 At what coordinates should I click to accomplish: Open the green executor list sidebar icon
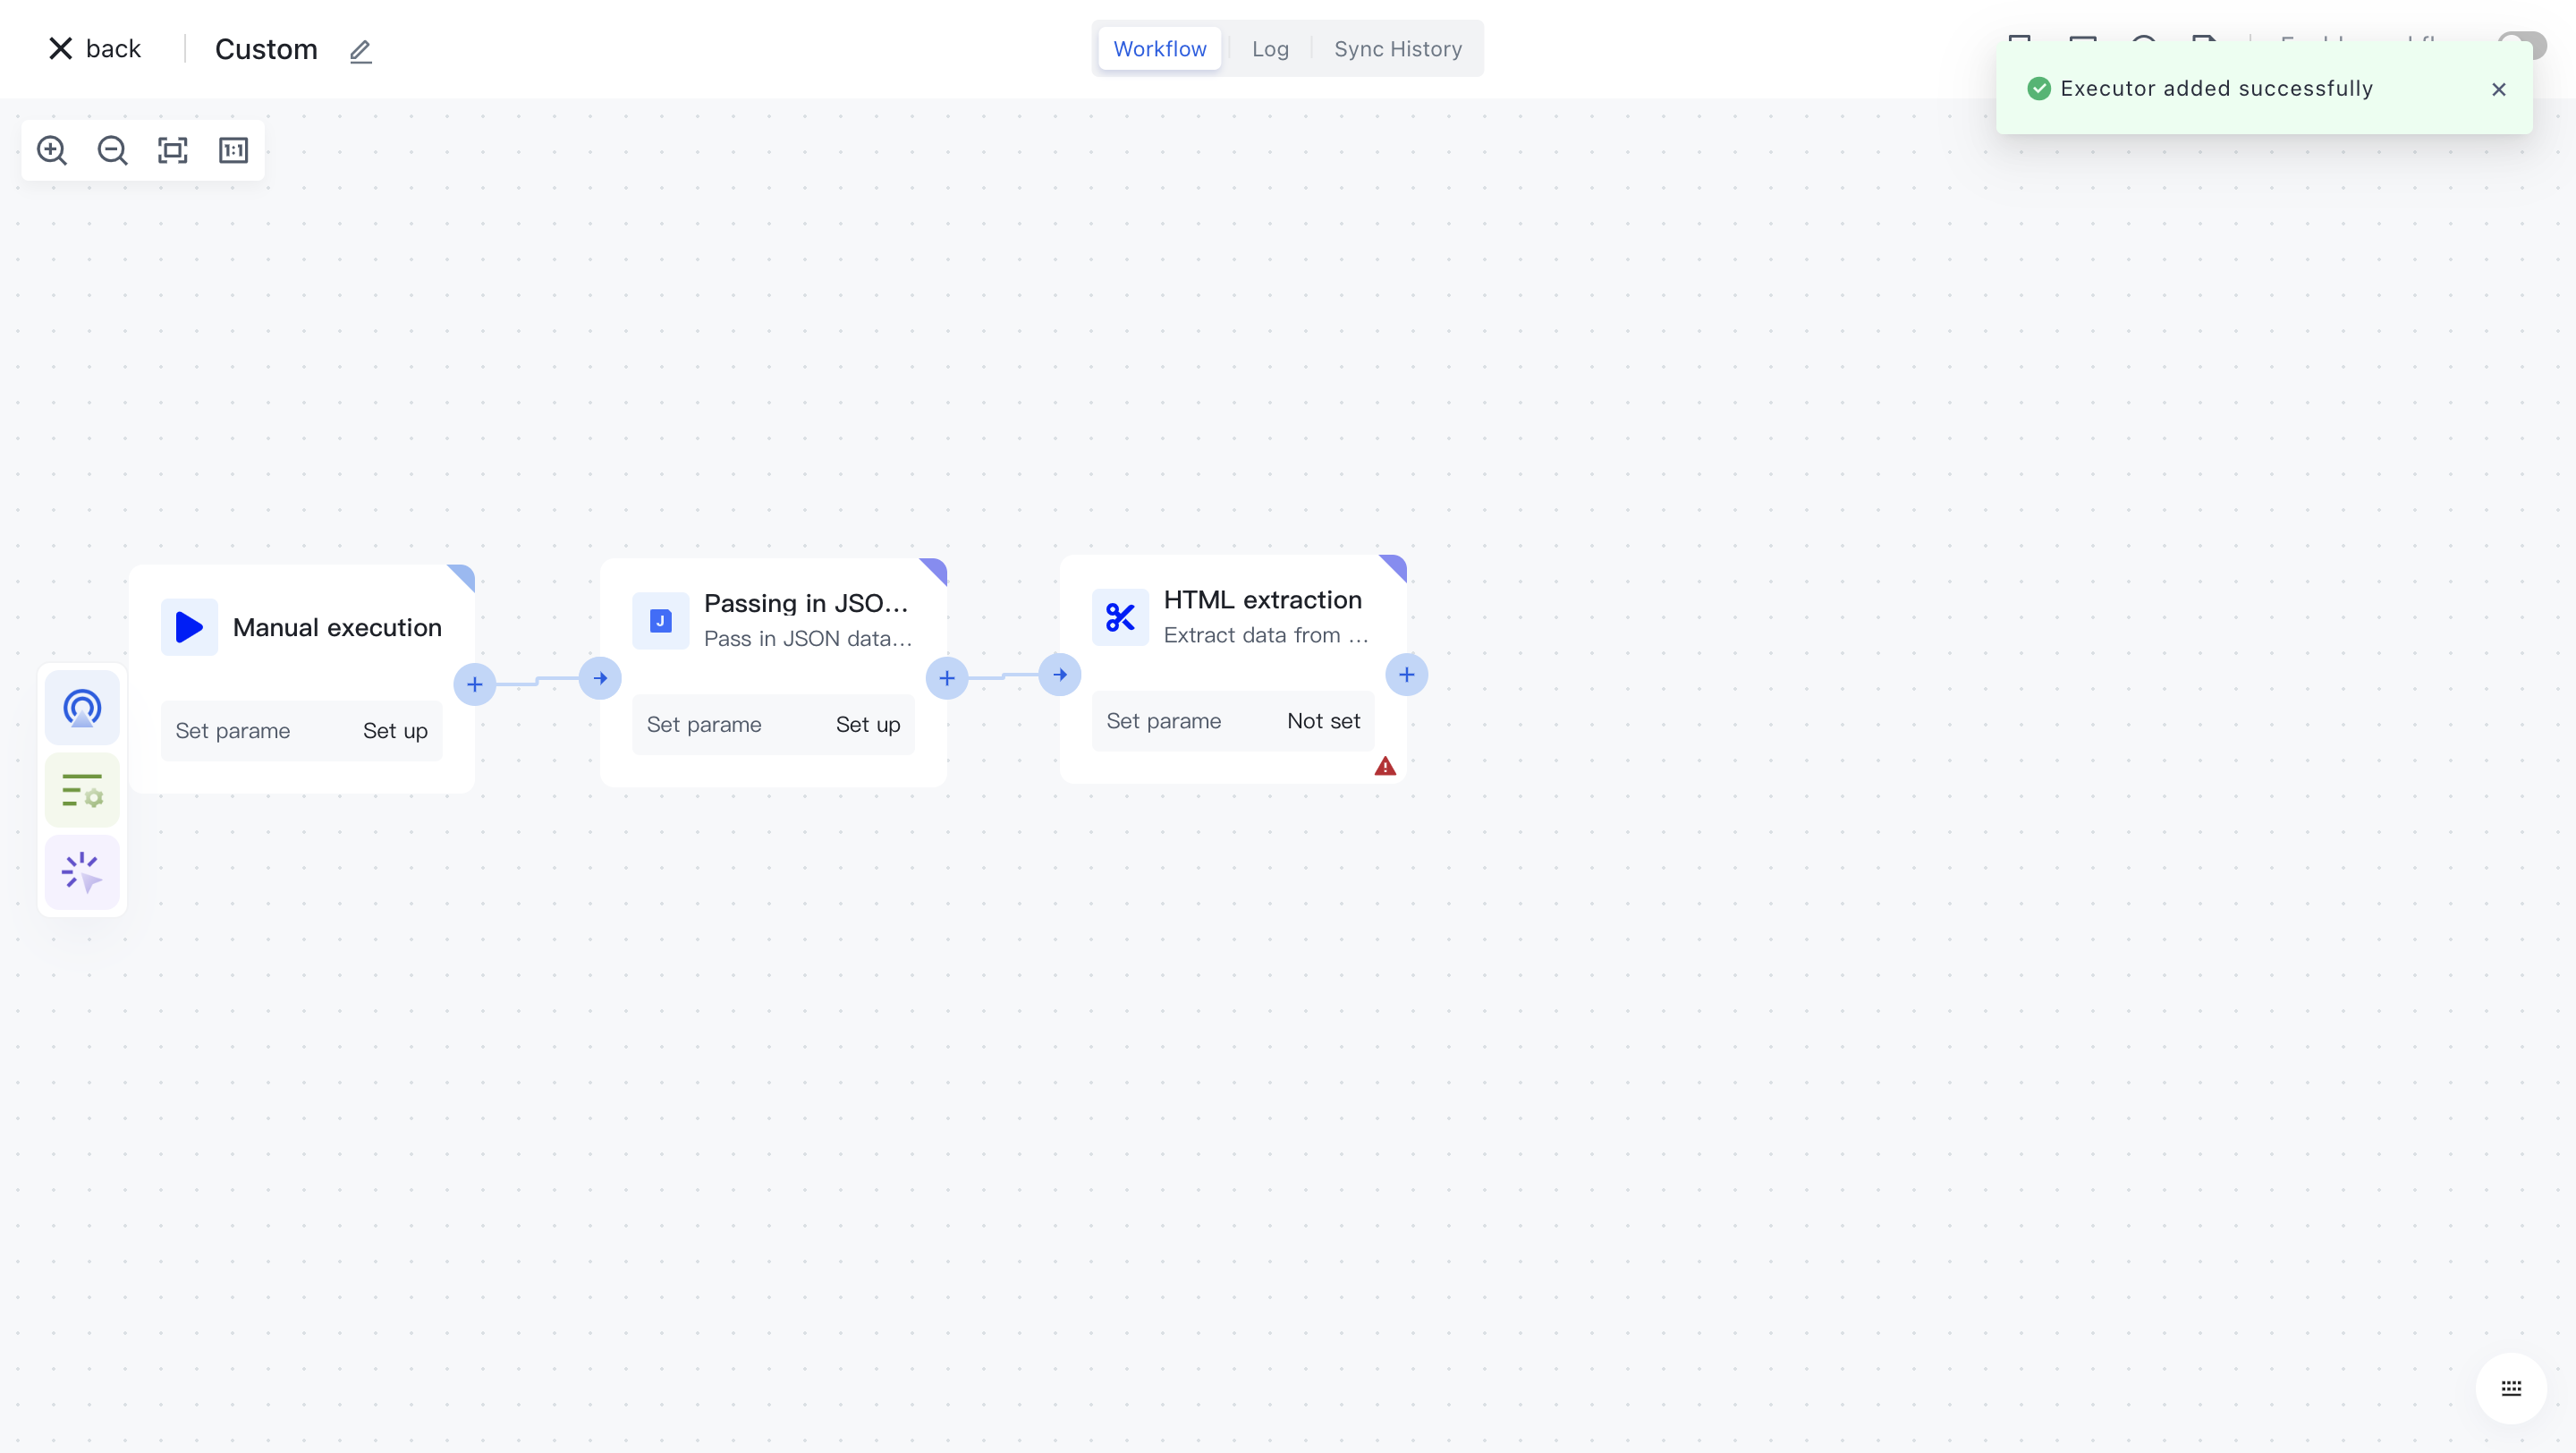click(x=82, y=790)
